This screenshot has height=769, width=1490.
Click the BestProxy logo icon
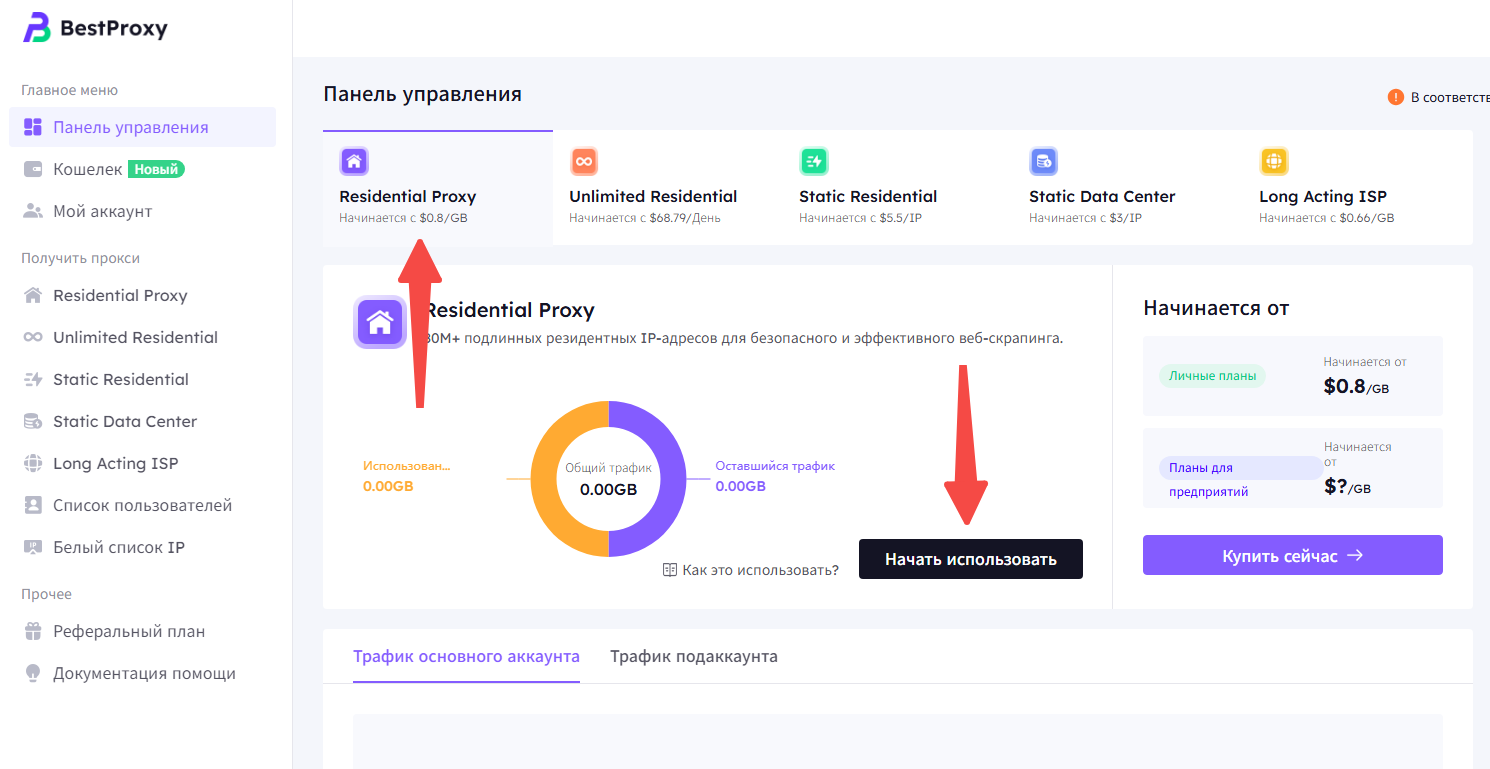coord(37,28)
